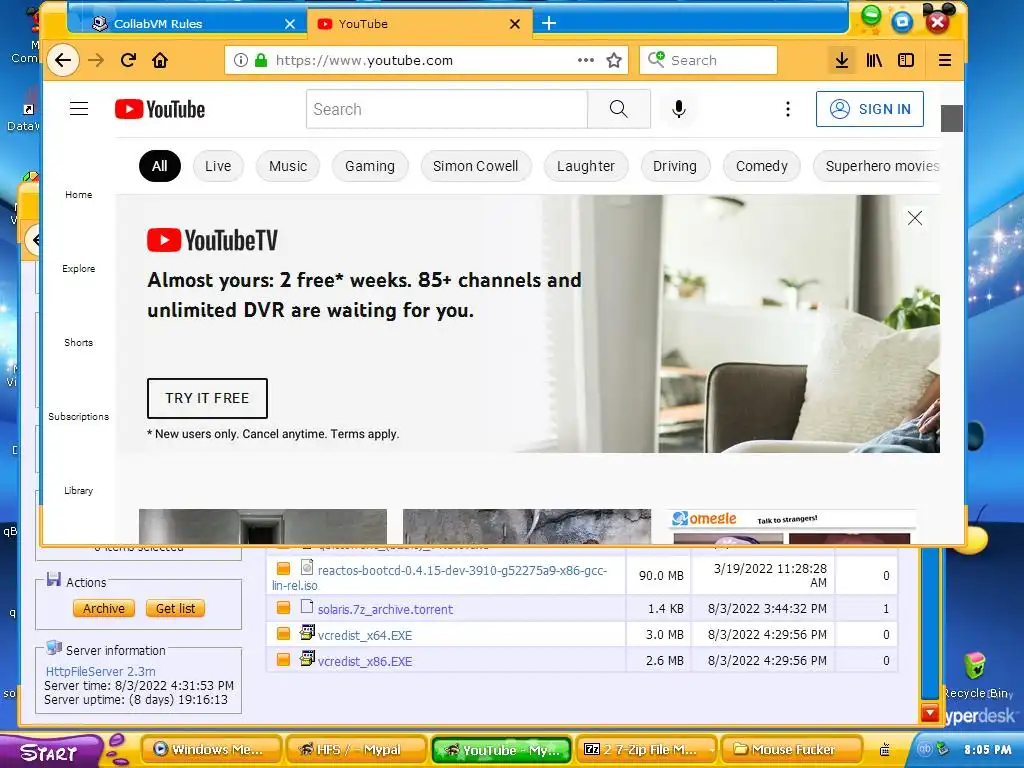Select the Driving filter chip
This screenshot has width=1024, height=768.
pyautogui.click(x=675, y=166)
